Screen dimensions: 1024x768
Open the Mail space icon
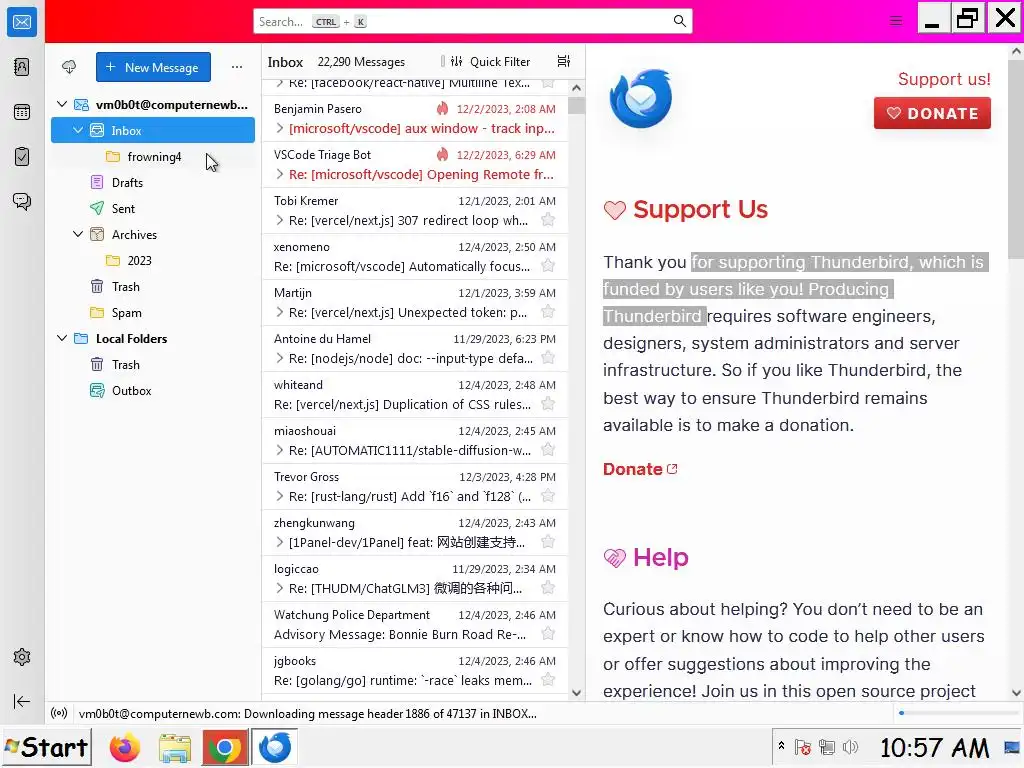[x=22, y=22]
